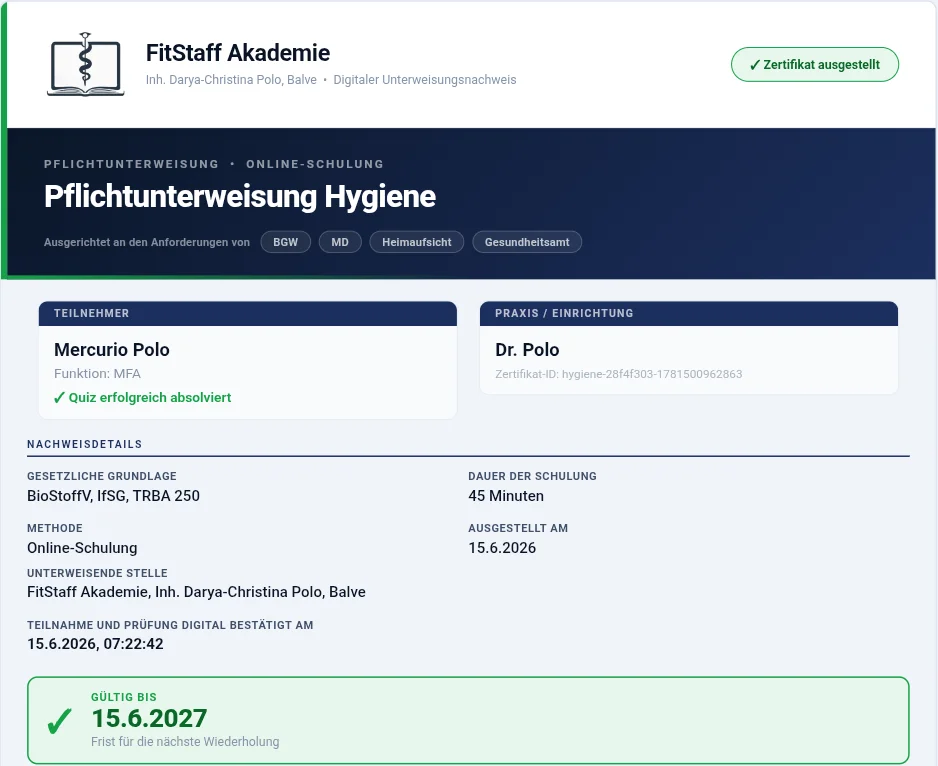
Task: Click participant name 'Mercurio Polo'
Action: [x=112, y=349]
